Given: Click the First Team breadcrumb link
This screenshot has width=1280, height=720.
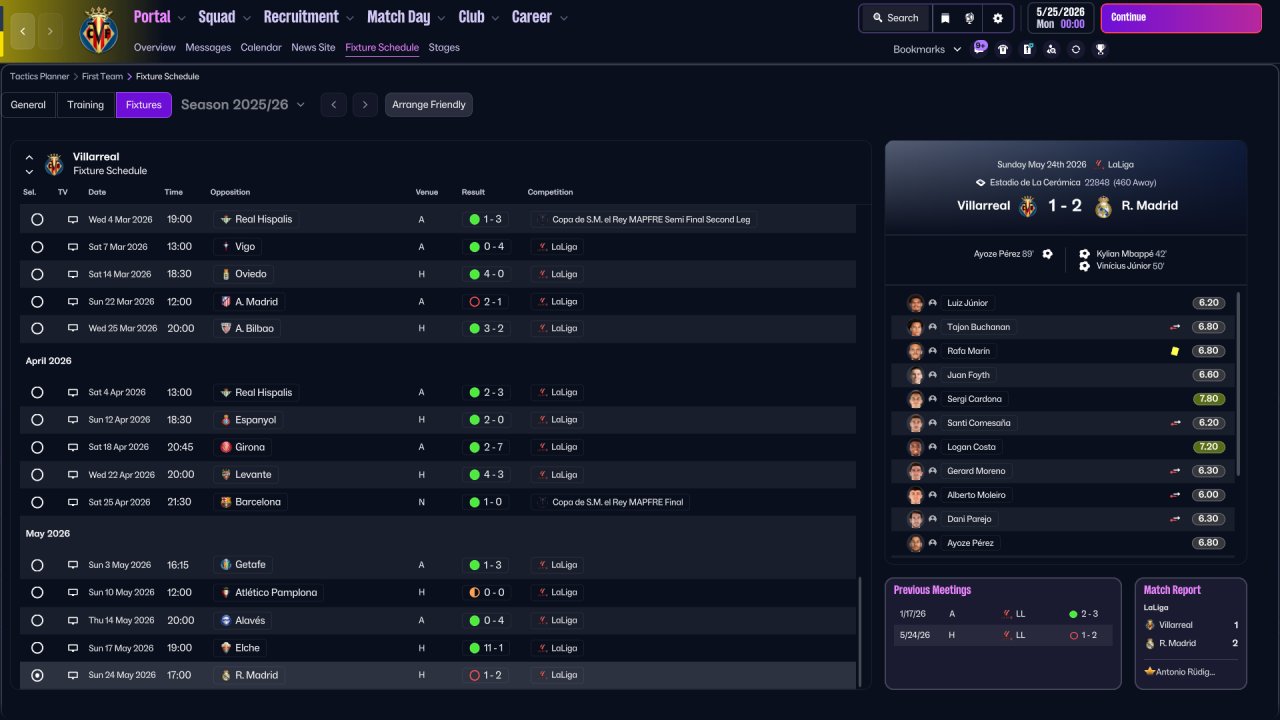Looking at the screenshot, I should click(103, 76).
